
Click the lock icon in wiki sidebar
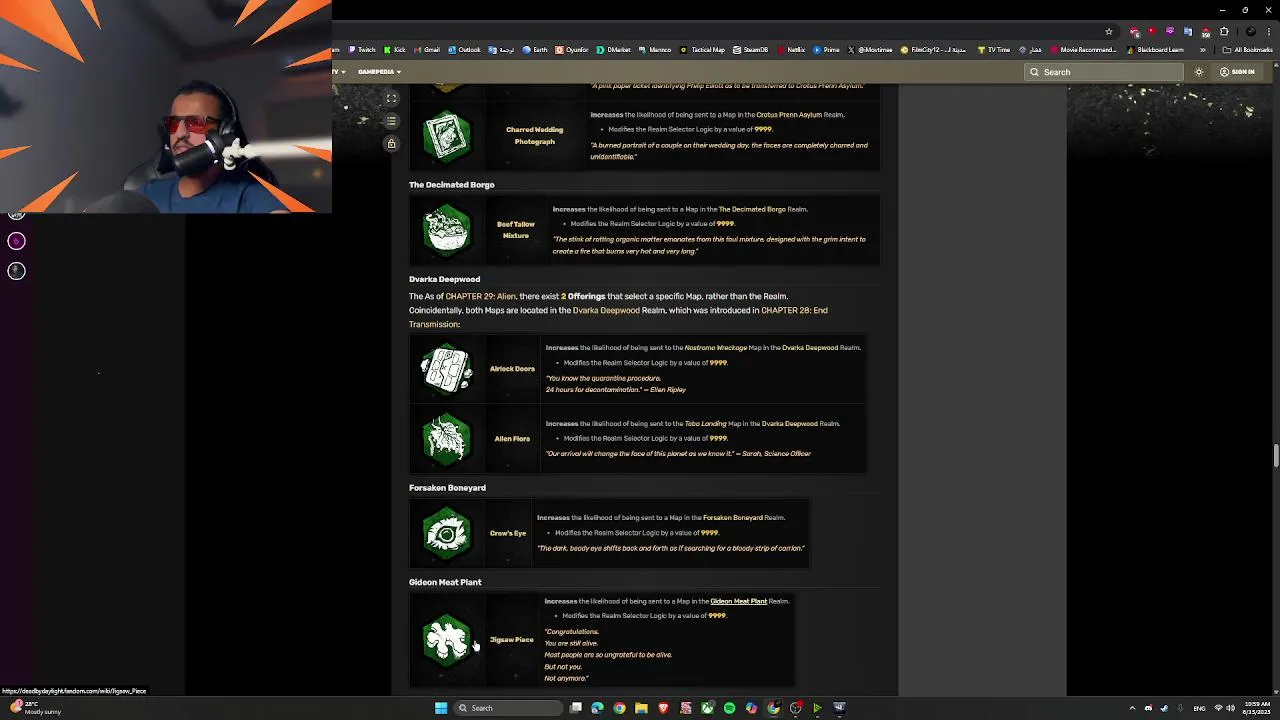[392, 144]
